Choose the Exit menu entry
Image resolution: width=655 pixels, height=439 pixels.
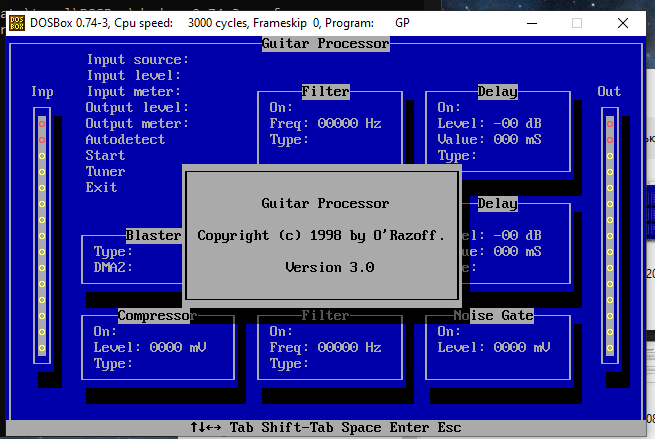coord(102,188)
